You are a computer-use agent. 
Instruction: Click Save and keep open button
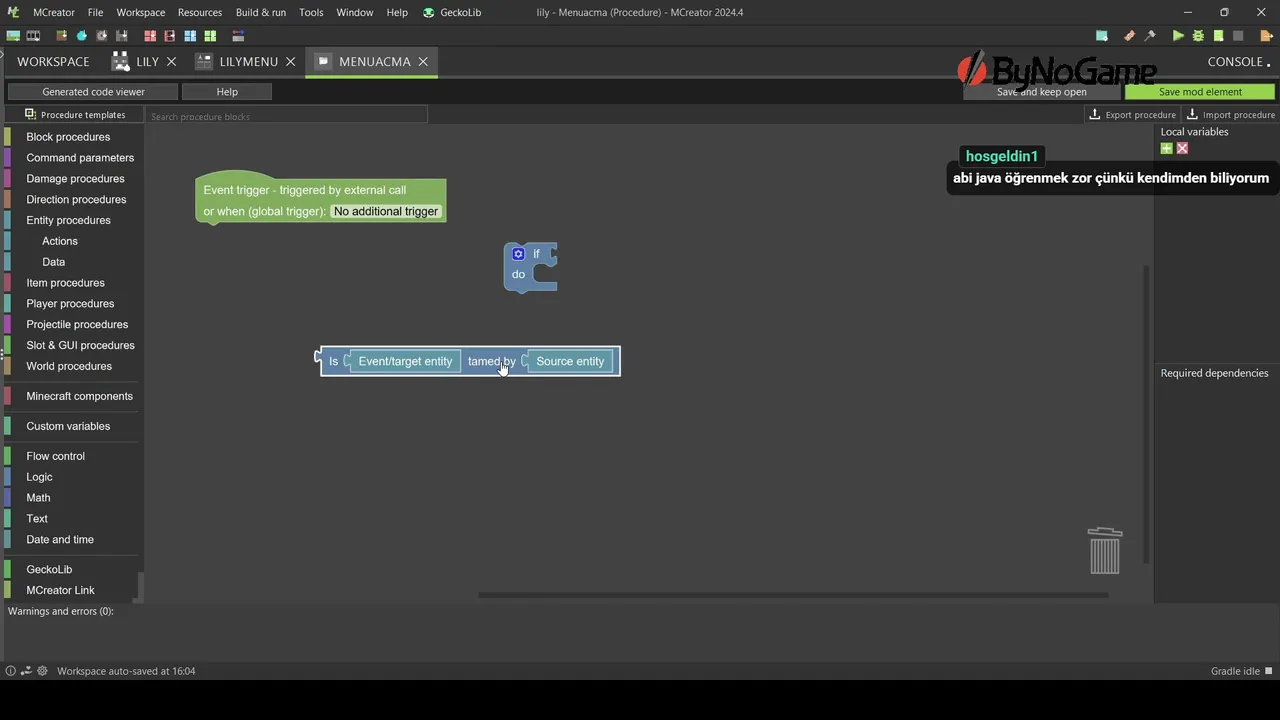tap(1041, 91)
